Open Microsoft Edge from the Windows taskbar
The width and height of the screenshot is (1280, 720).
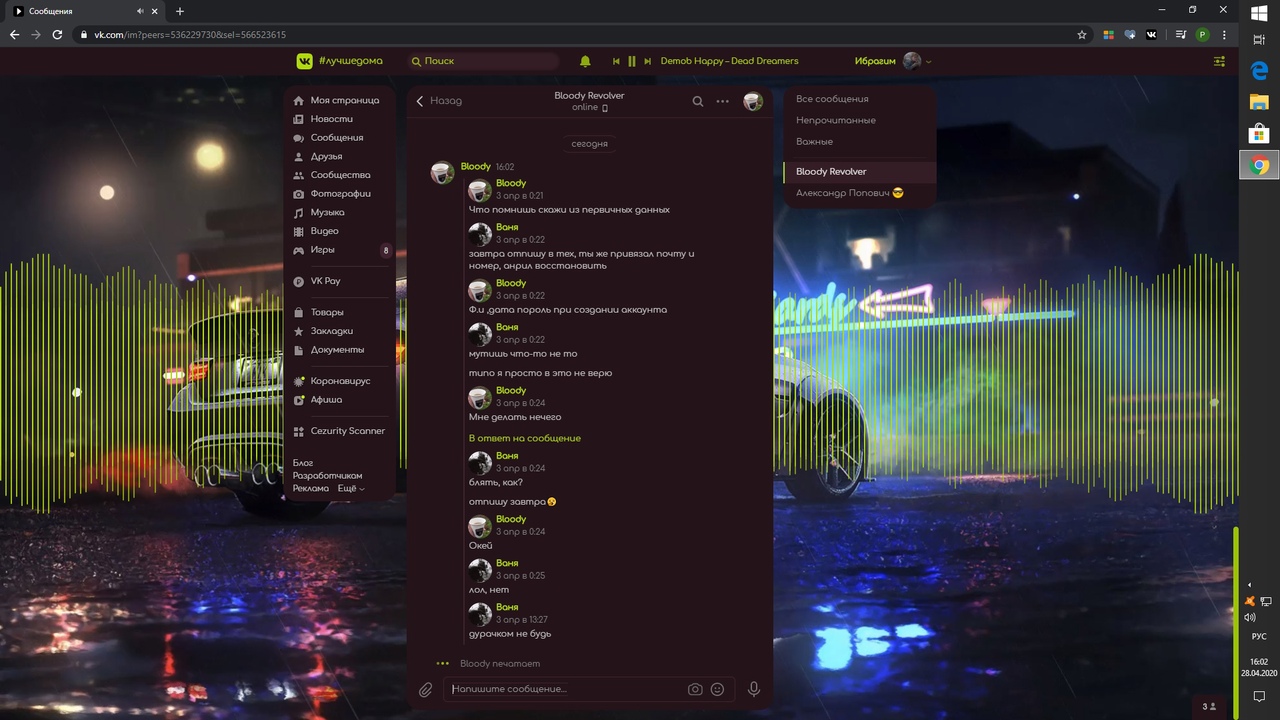click(x=1259, y=71)
